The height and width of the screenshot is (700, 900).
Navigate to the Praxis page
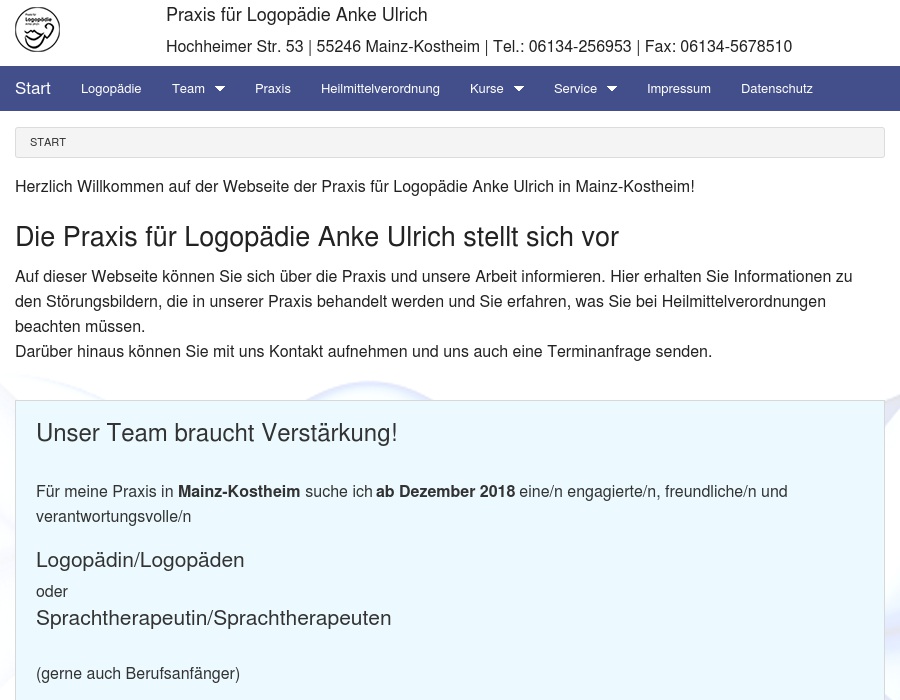point(273,88)
